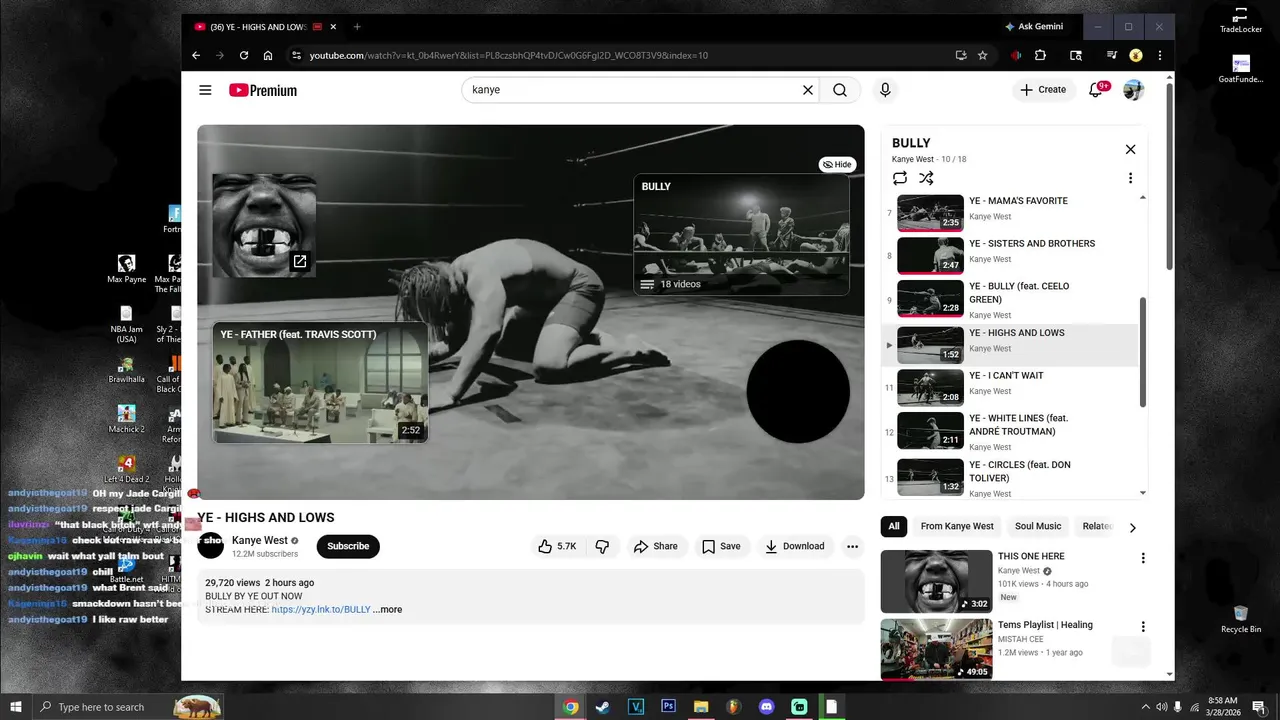Screen dimensions: 1280x720
Task: Play YE - CIRCLES feat. DON TOLIVER
Action: click(x=1012, y=478)
